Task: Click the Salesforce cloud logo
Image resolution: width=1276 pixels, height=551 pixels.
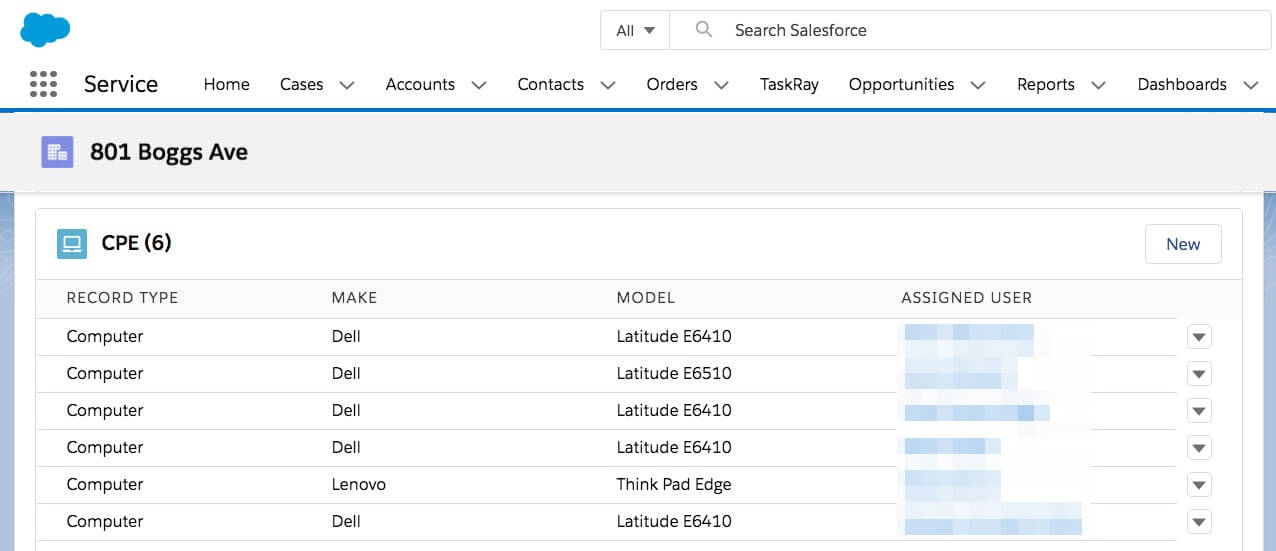Action: (45, 29)
